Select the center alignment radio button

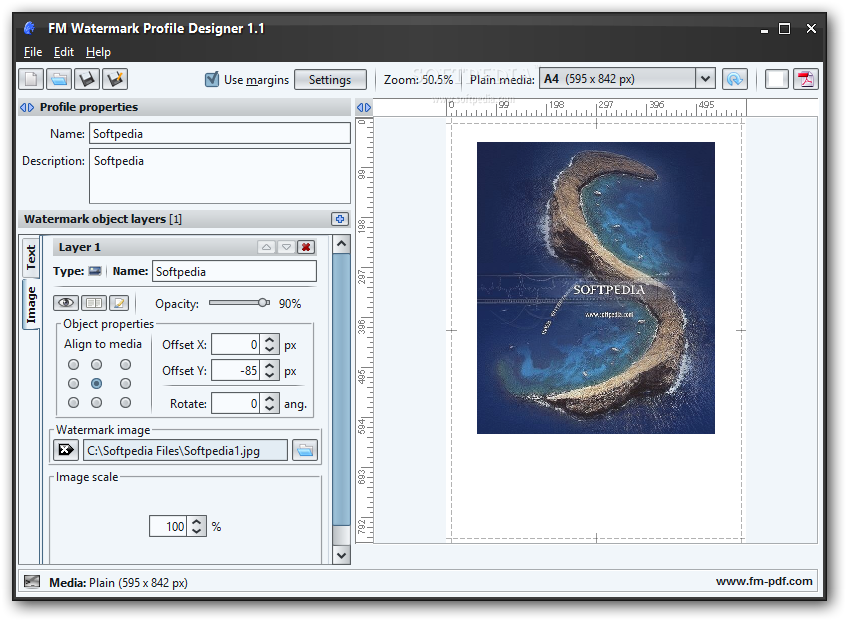[97, 383]
